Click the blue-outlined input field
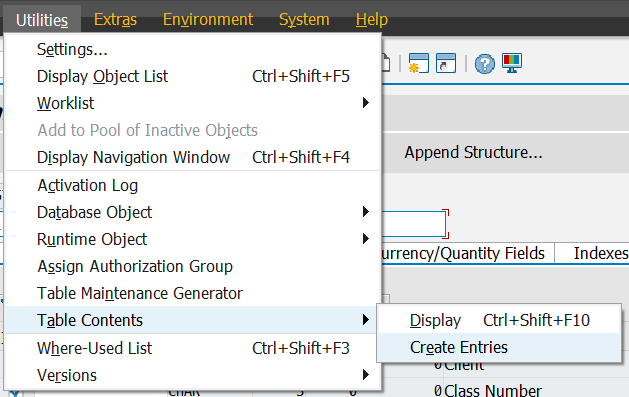 [x=413, y=224]
